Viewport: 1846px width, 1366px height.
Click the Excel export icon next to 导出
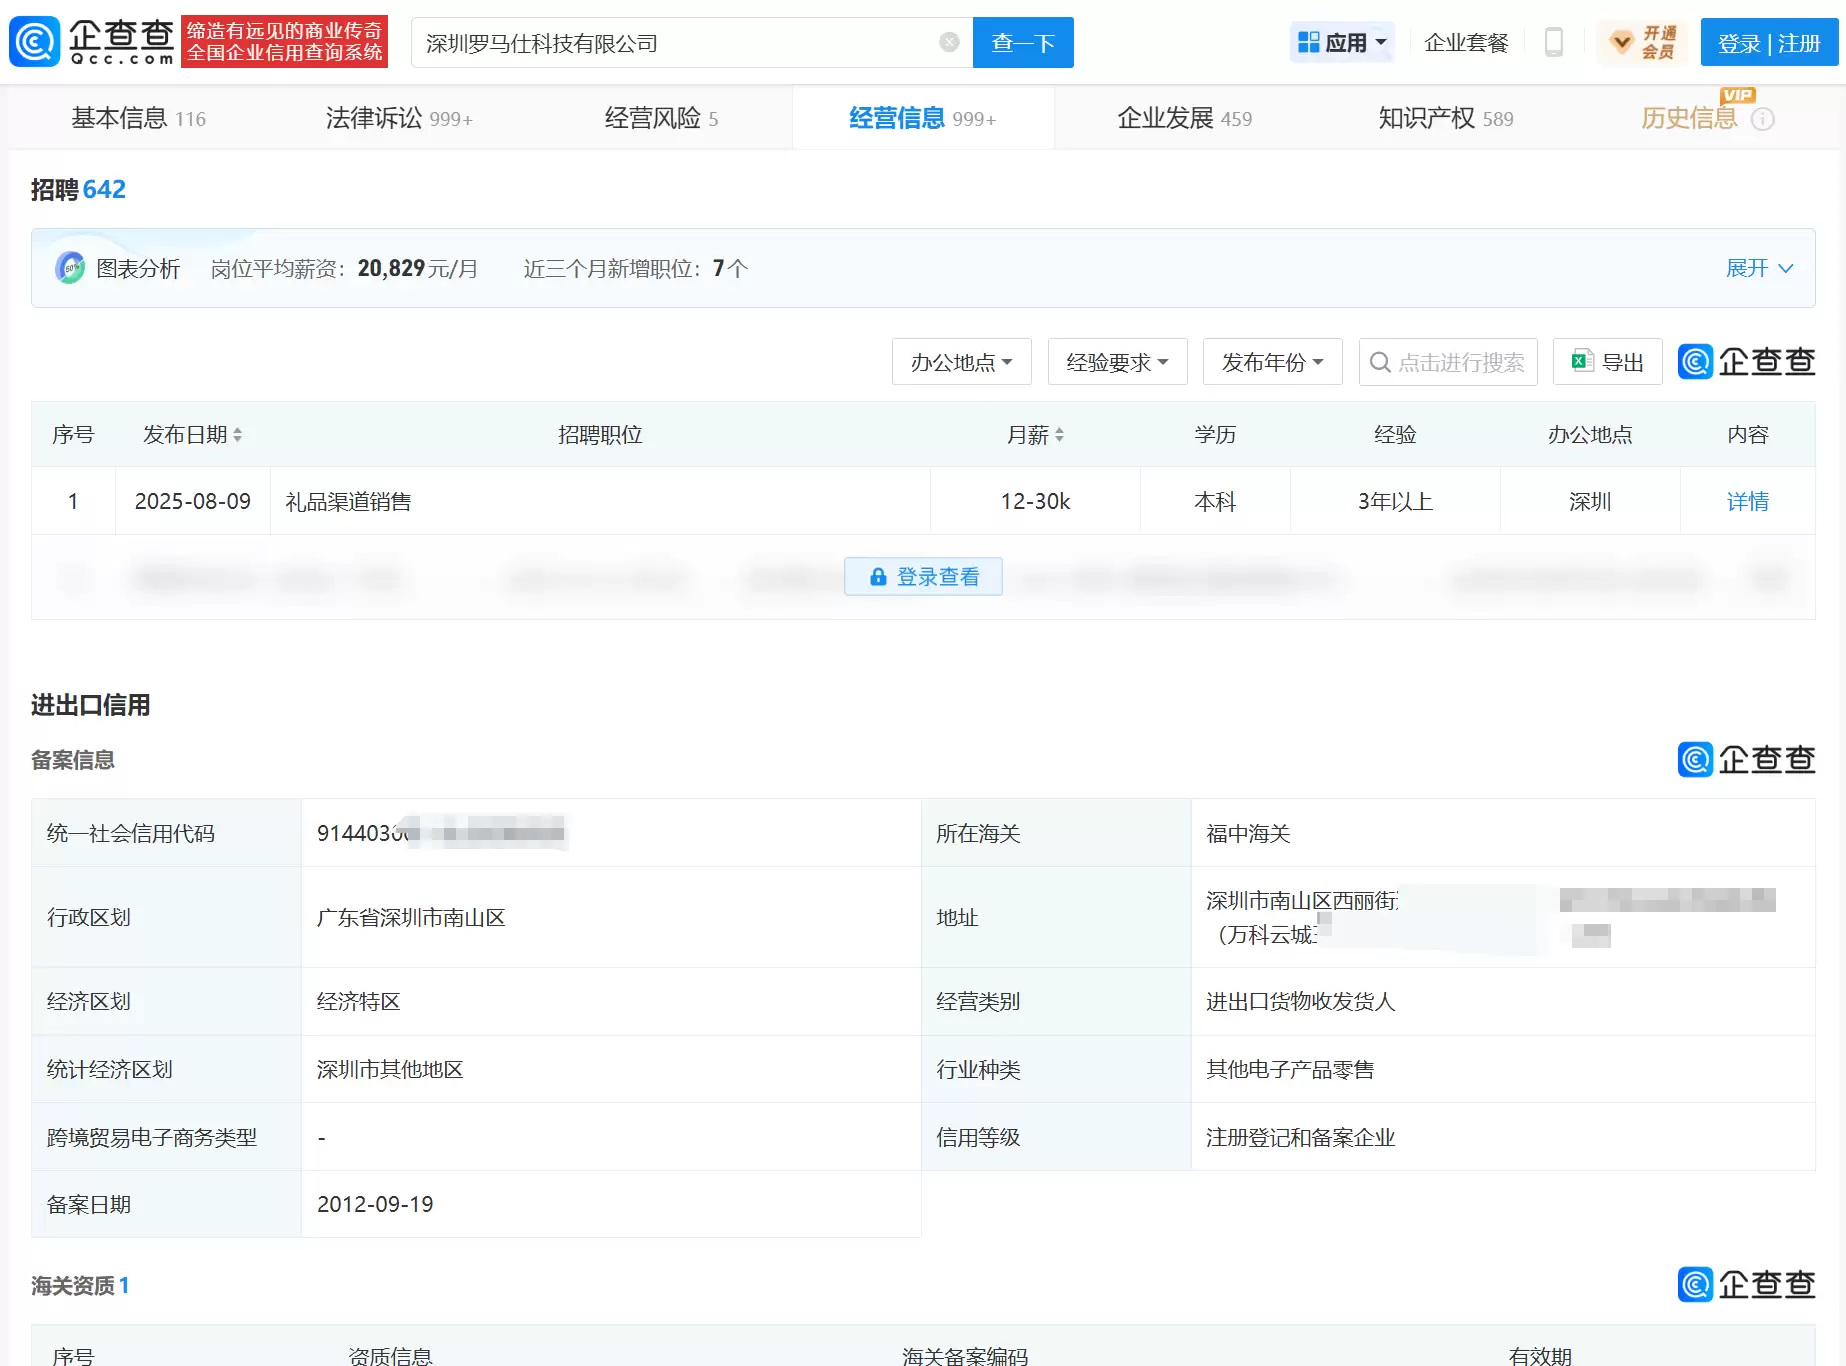(x=1581, y=361)
